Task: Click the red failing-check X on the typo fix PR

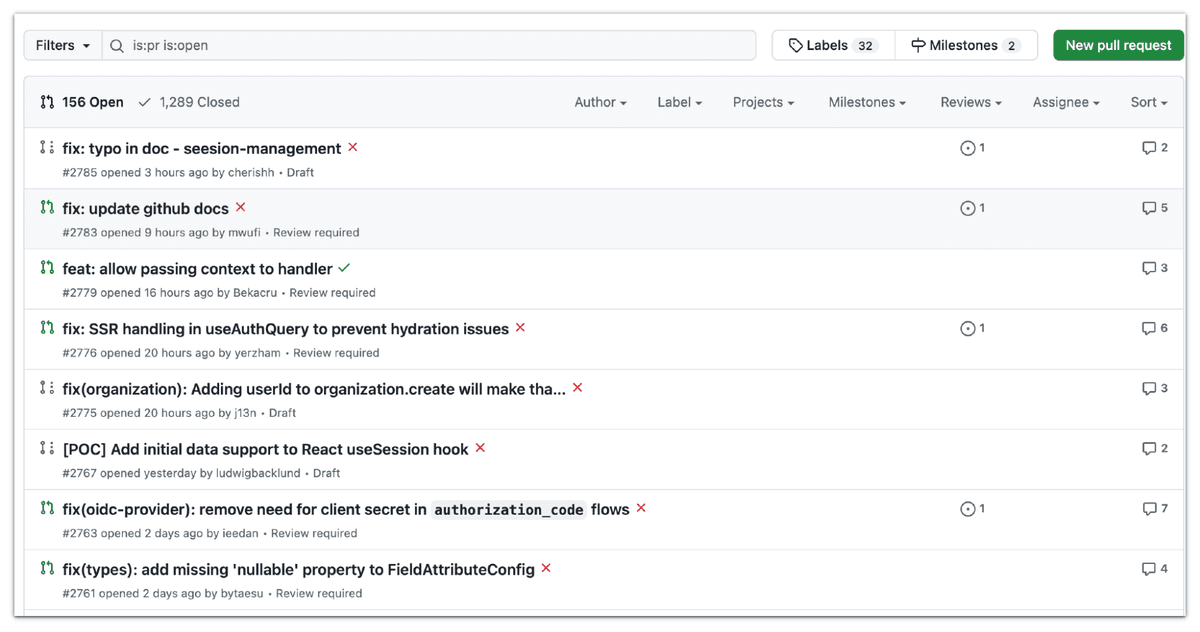Action: pyautogui.click(x=352, y=147)
